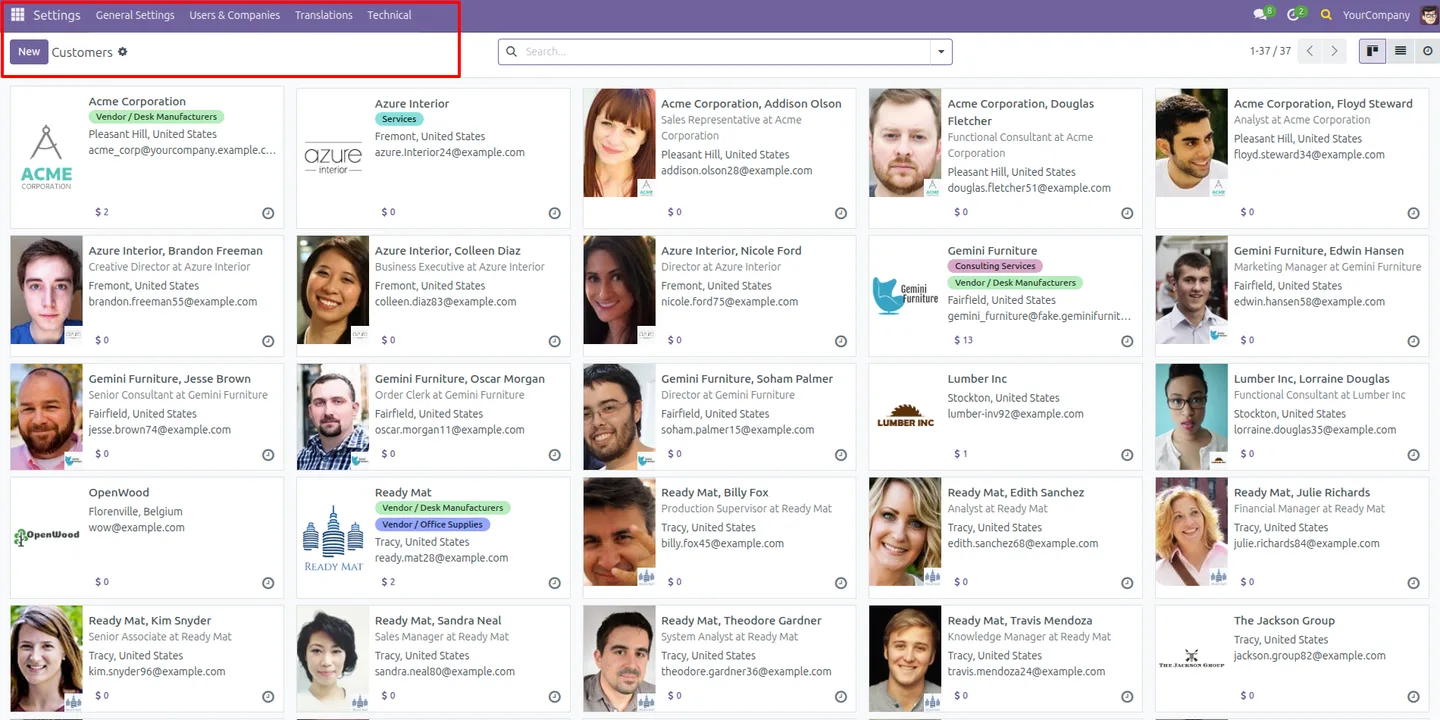Viewport: 1440px width, 720px height.
Task: Click activity clock on OpenWood card
Action: pyautogui.click(x=268, y=583)
